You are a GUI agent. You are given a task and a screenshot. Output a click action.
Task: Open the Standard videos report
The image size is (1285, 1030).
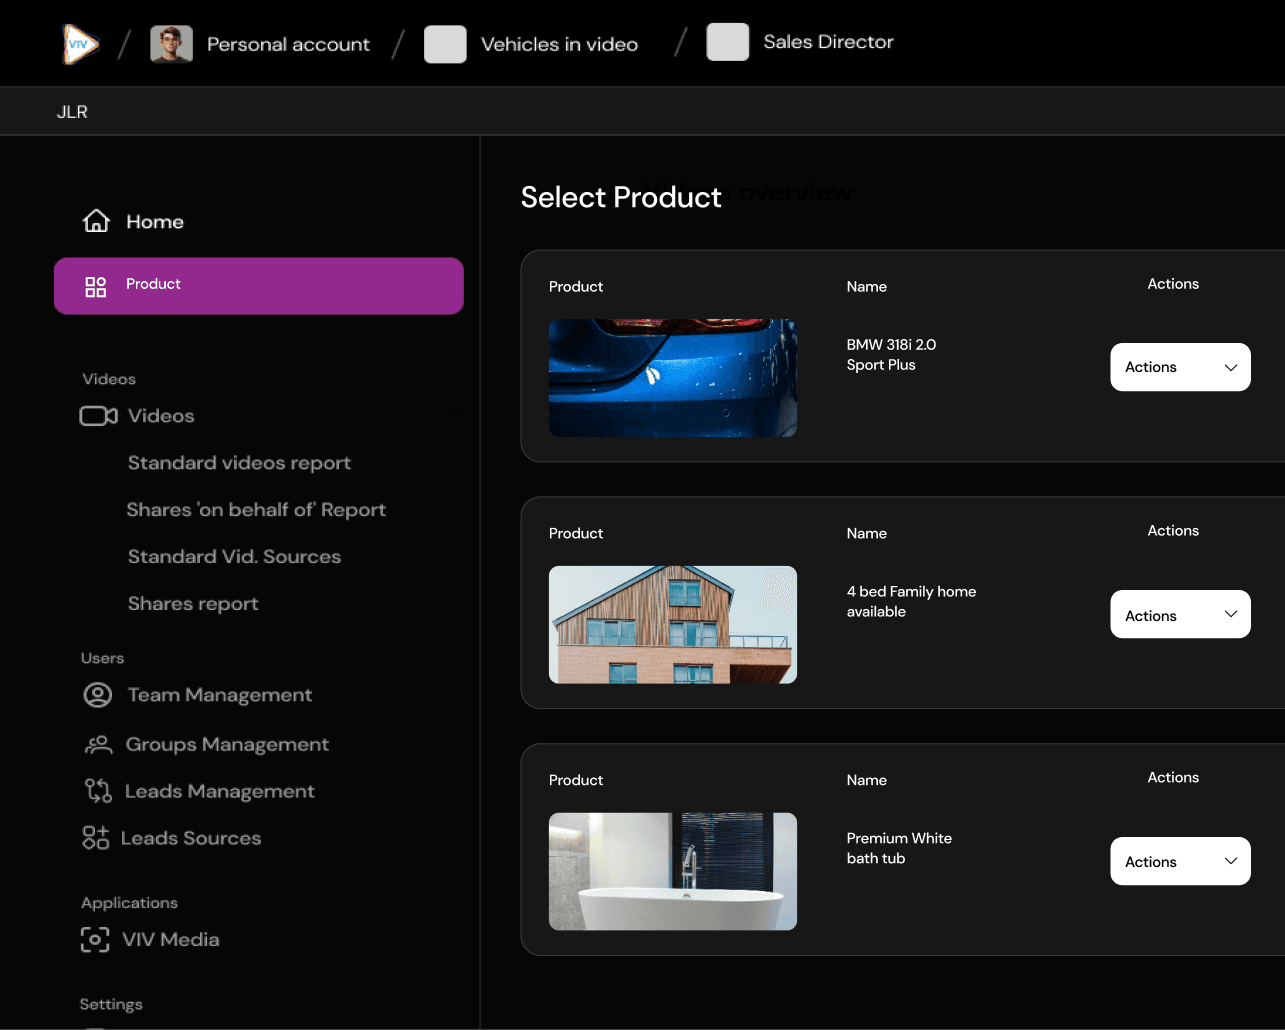(239, 462)
